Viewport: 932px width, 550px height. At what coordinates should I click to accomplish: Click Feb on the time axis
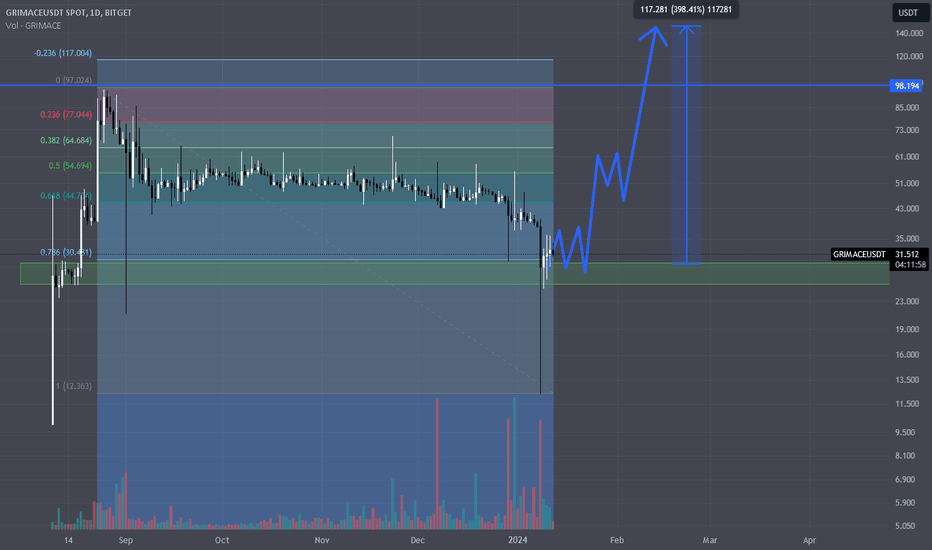[617, 540]
